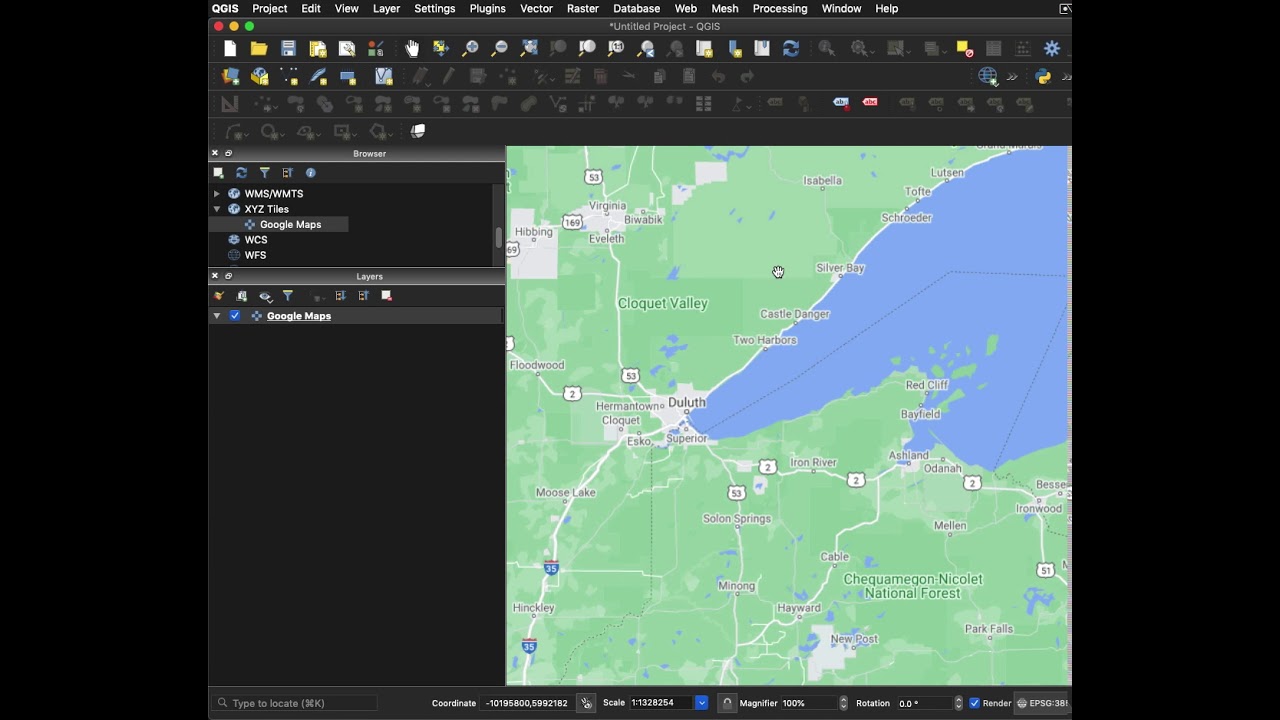
Task: Click the New GeoPackage Layer icon
Action: coord(260,76)
